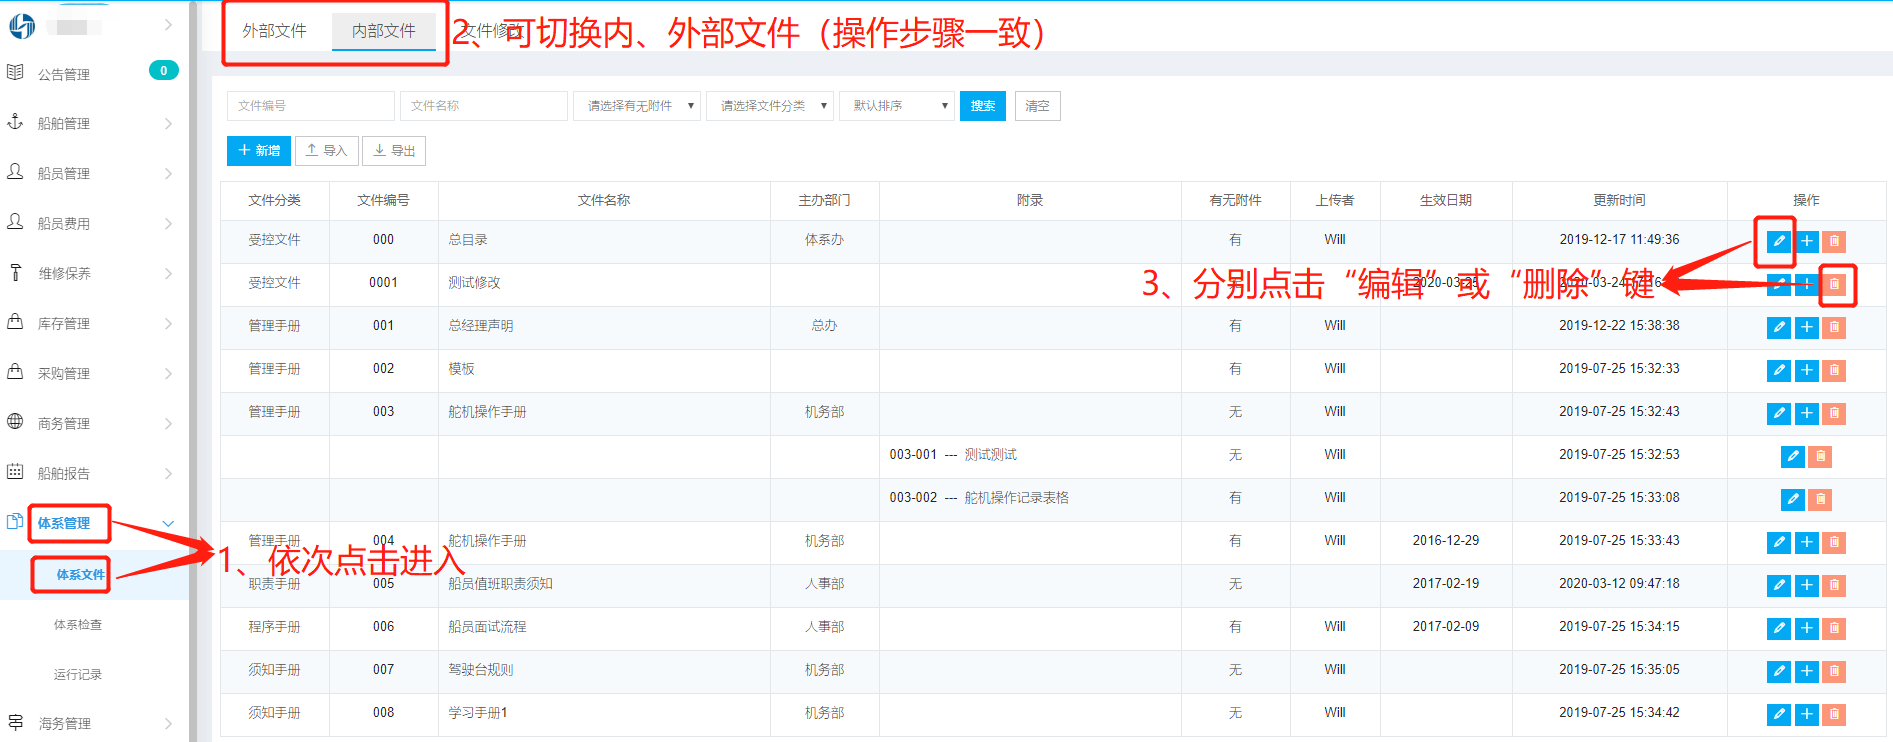
Task: Edit appendix 003-001 测试测试
Action: tap(1792, 456)
